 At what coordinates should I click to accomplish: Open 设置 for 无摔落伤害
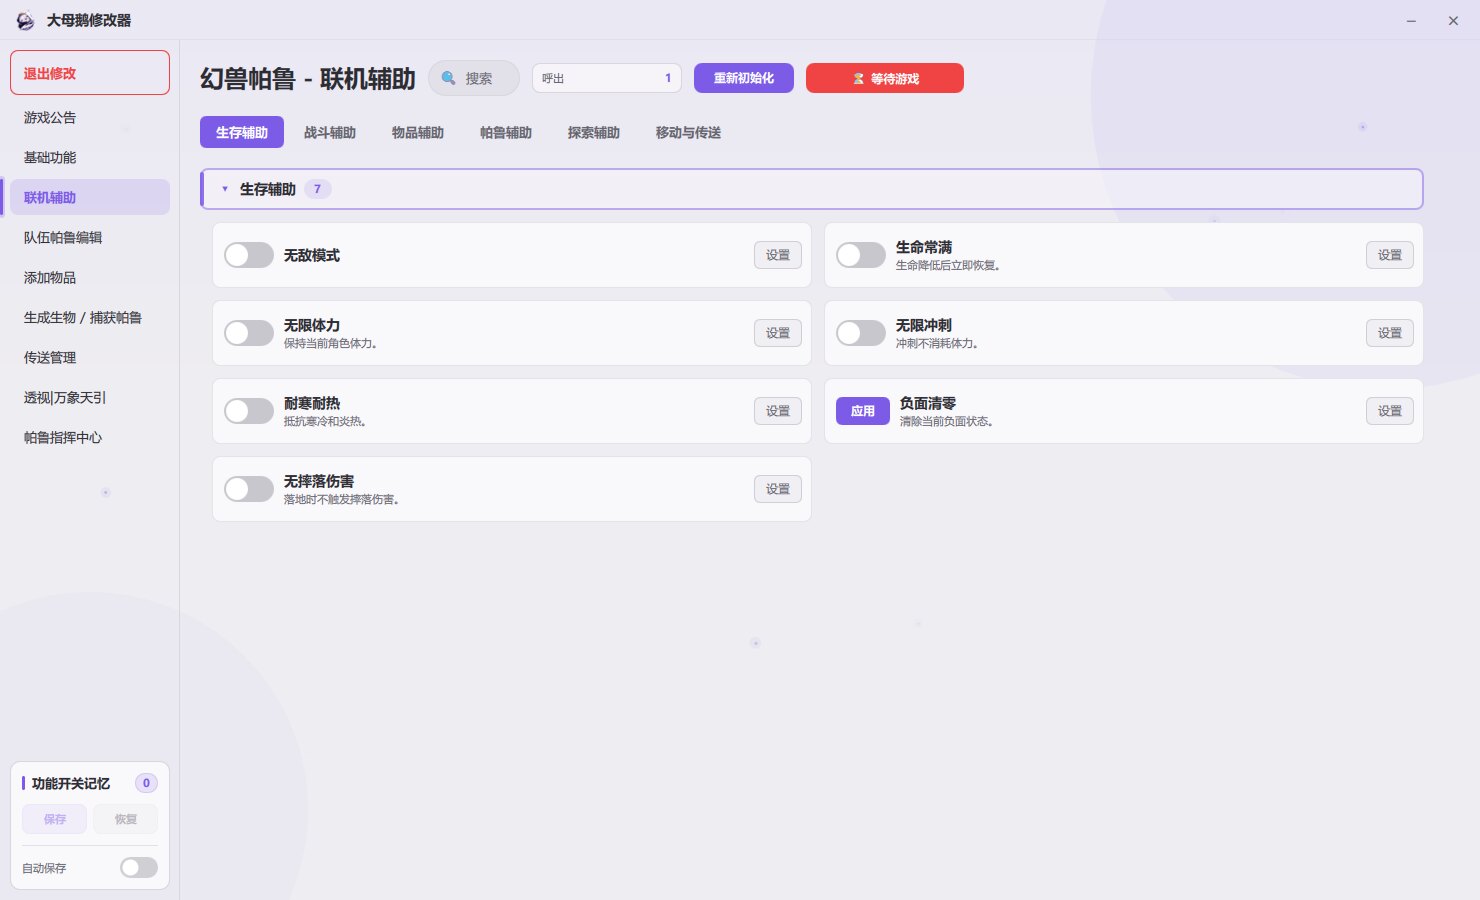778,489
